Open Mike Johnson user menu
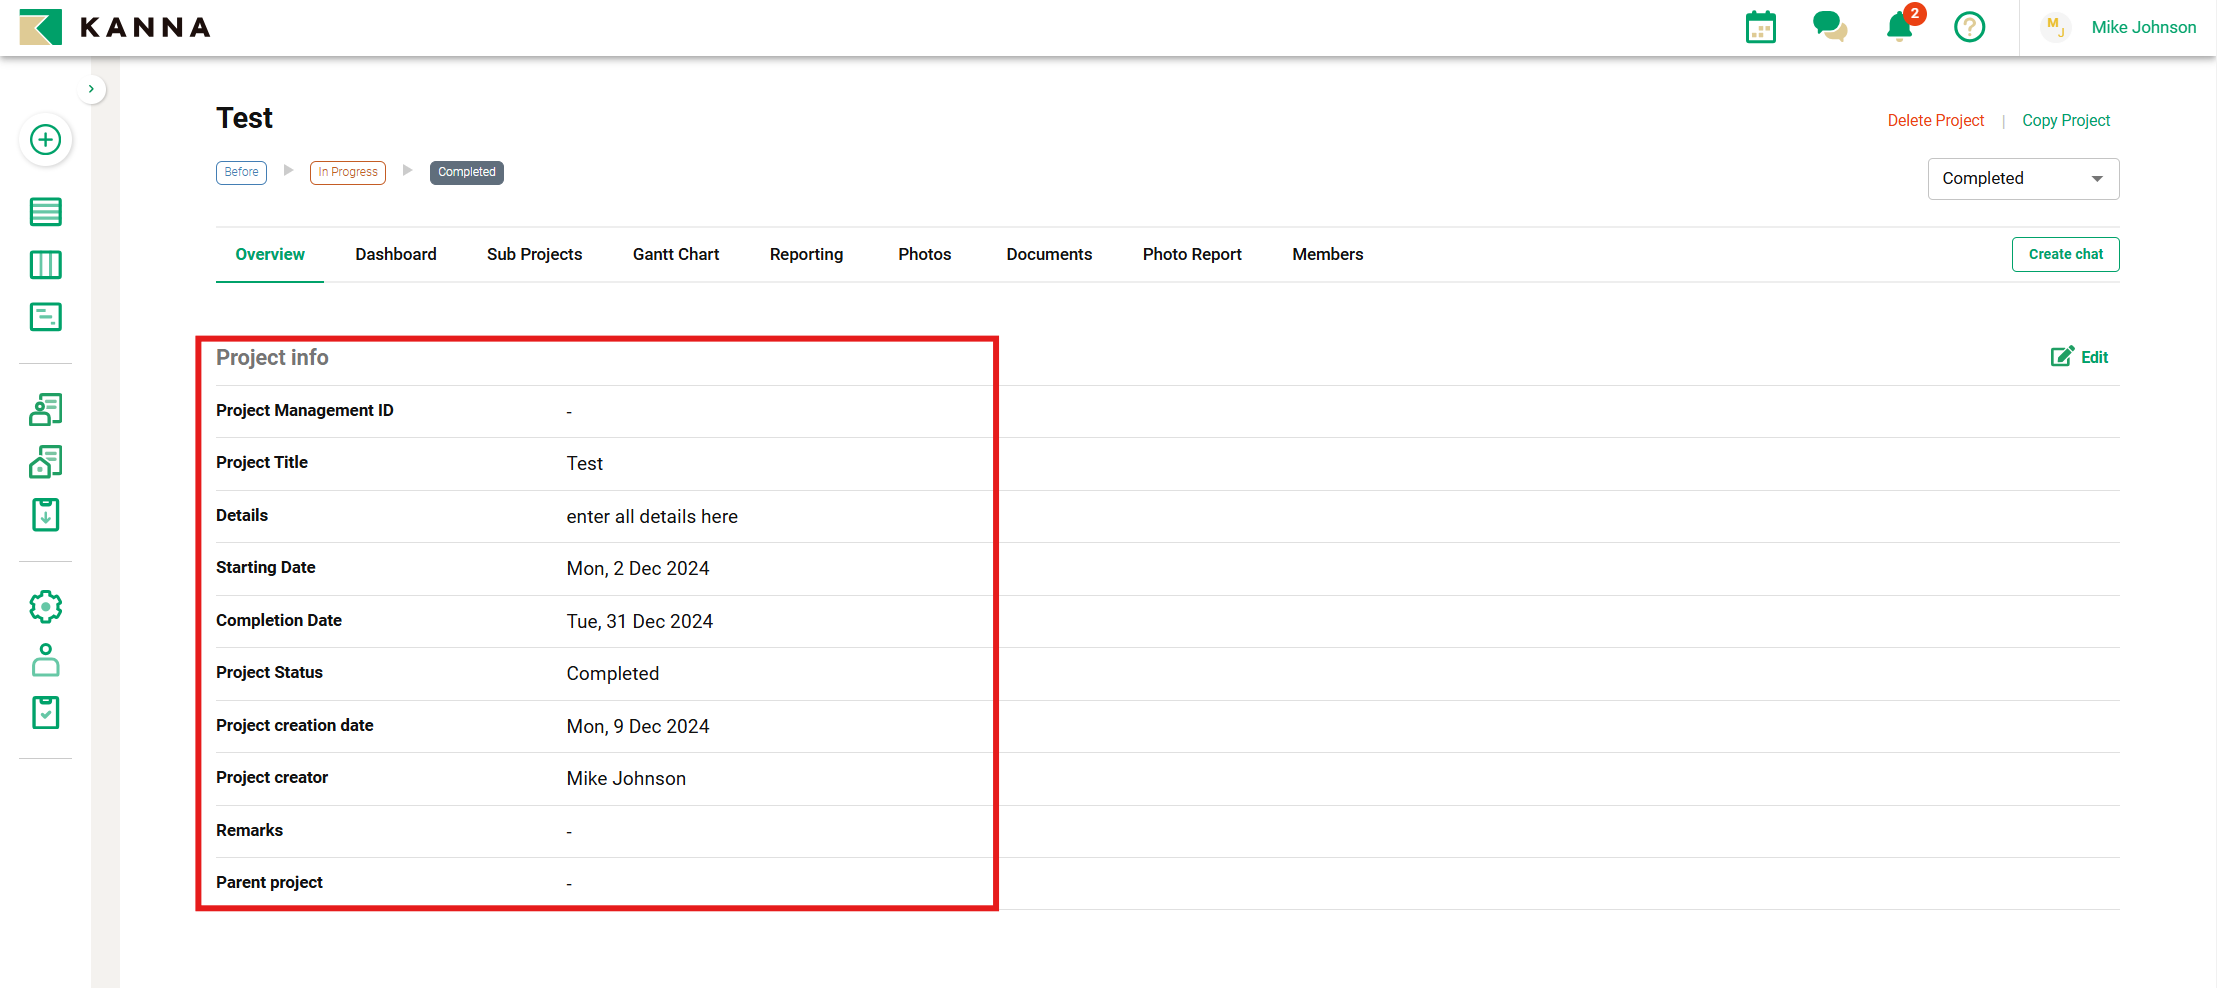This screenshot has width=2217, height=988. coord(2143,27)
